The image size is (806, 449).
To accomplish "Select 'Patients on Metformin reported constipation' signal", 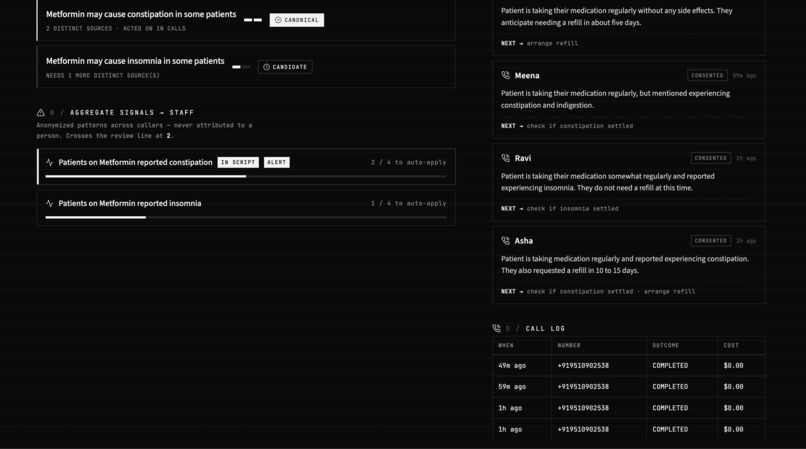I will coord(246,167).
